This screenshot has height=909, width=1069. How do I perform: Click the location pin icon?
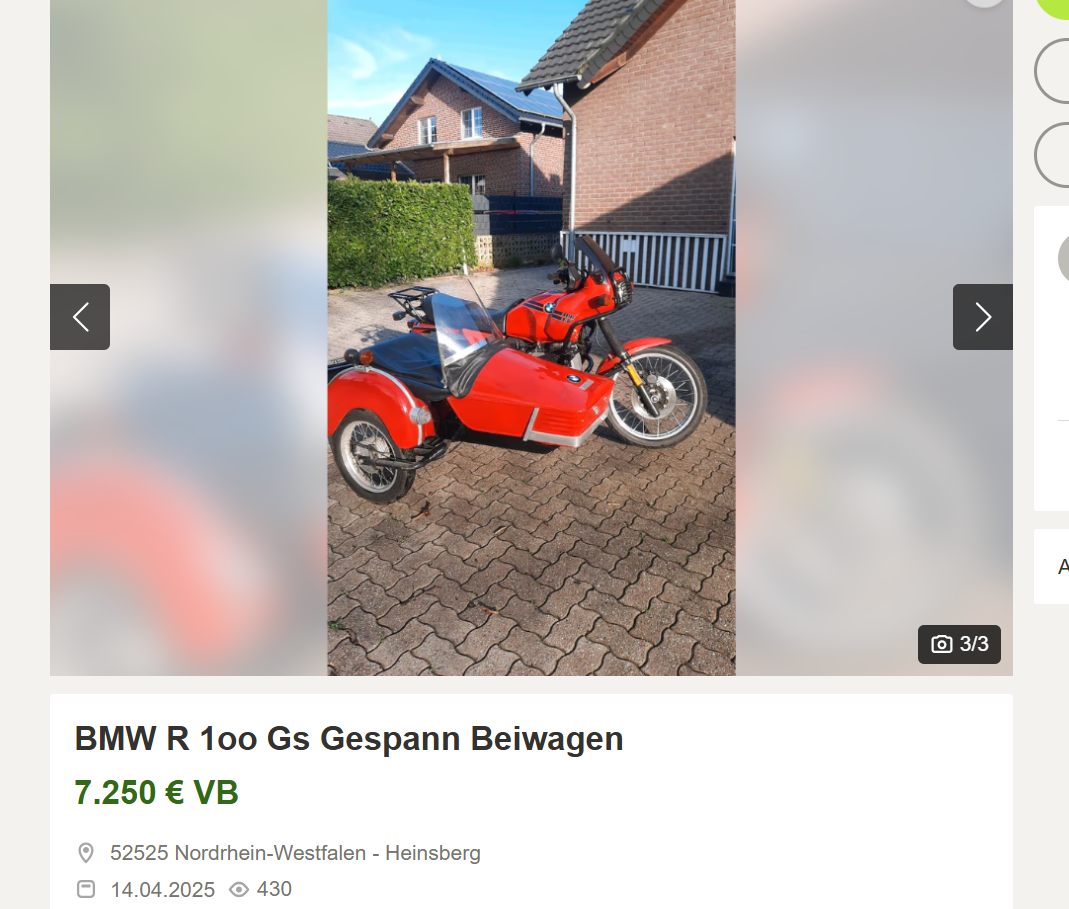point(86,853)
